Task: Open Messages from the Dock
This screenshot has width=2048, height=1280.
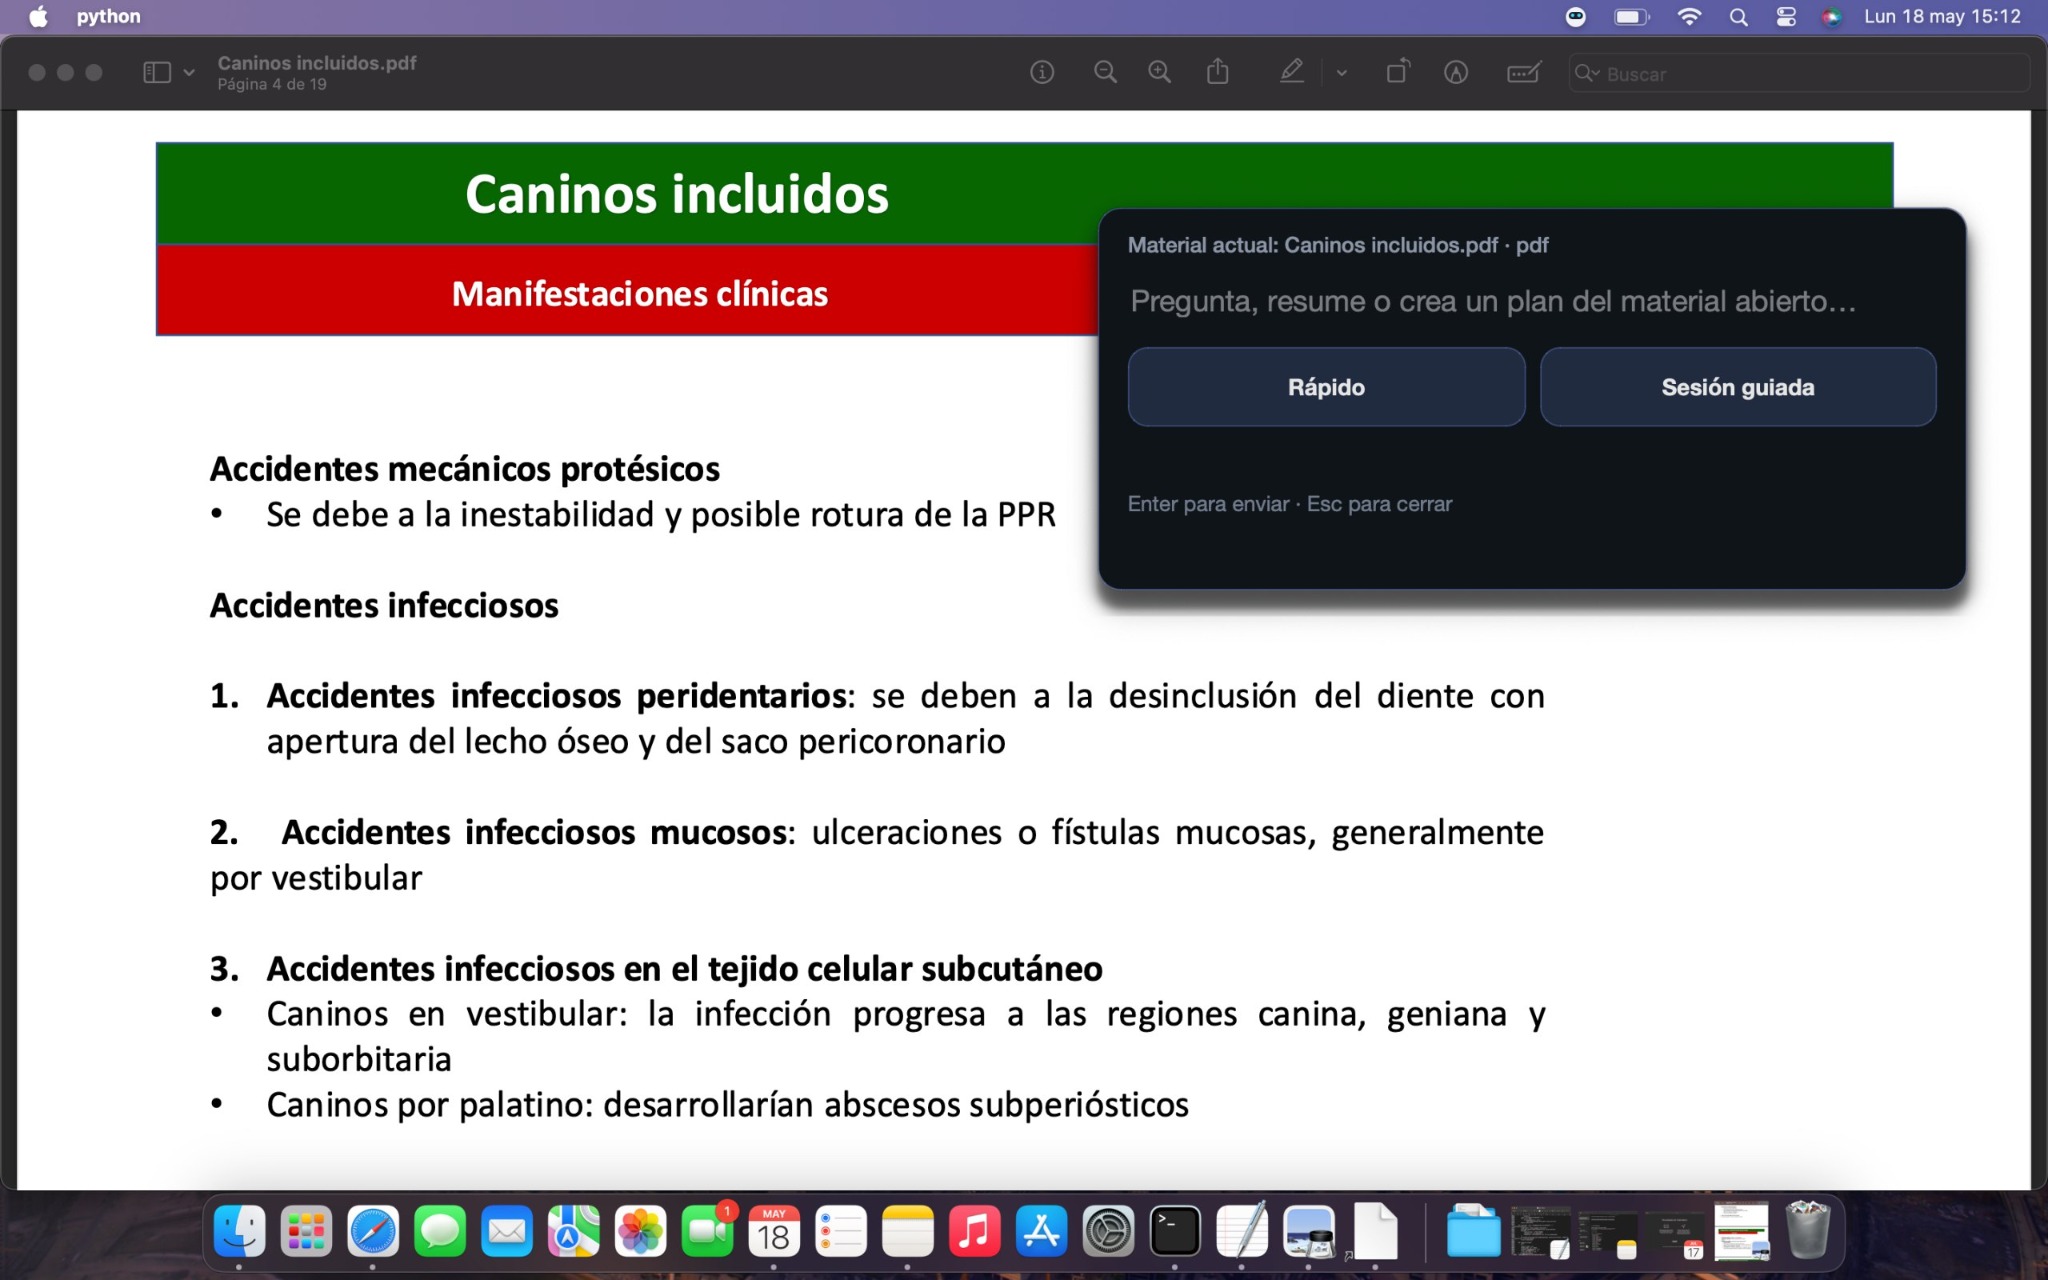Action: (440, 1230)
